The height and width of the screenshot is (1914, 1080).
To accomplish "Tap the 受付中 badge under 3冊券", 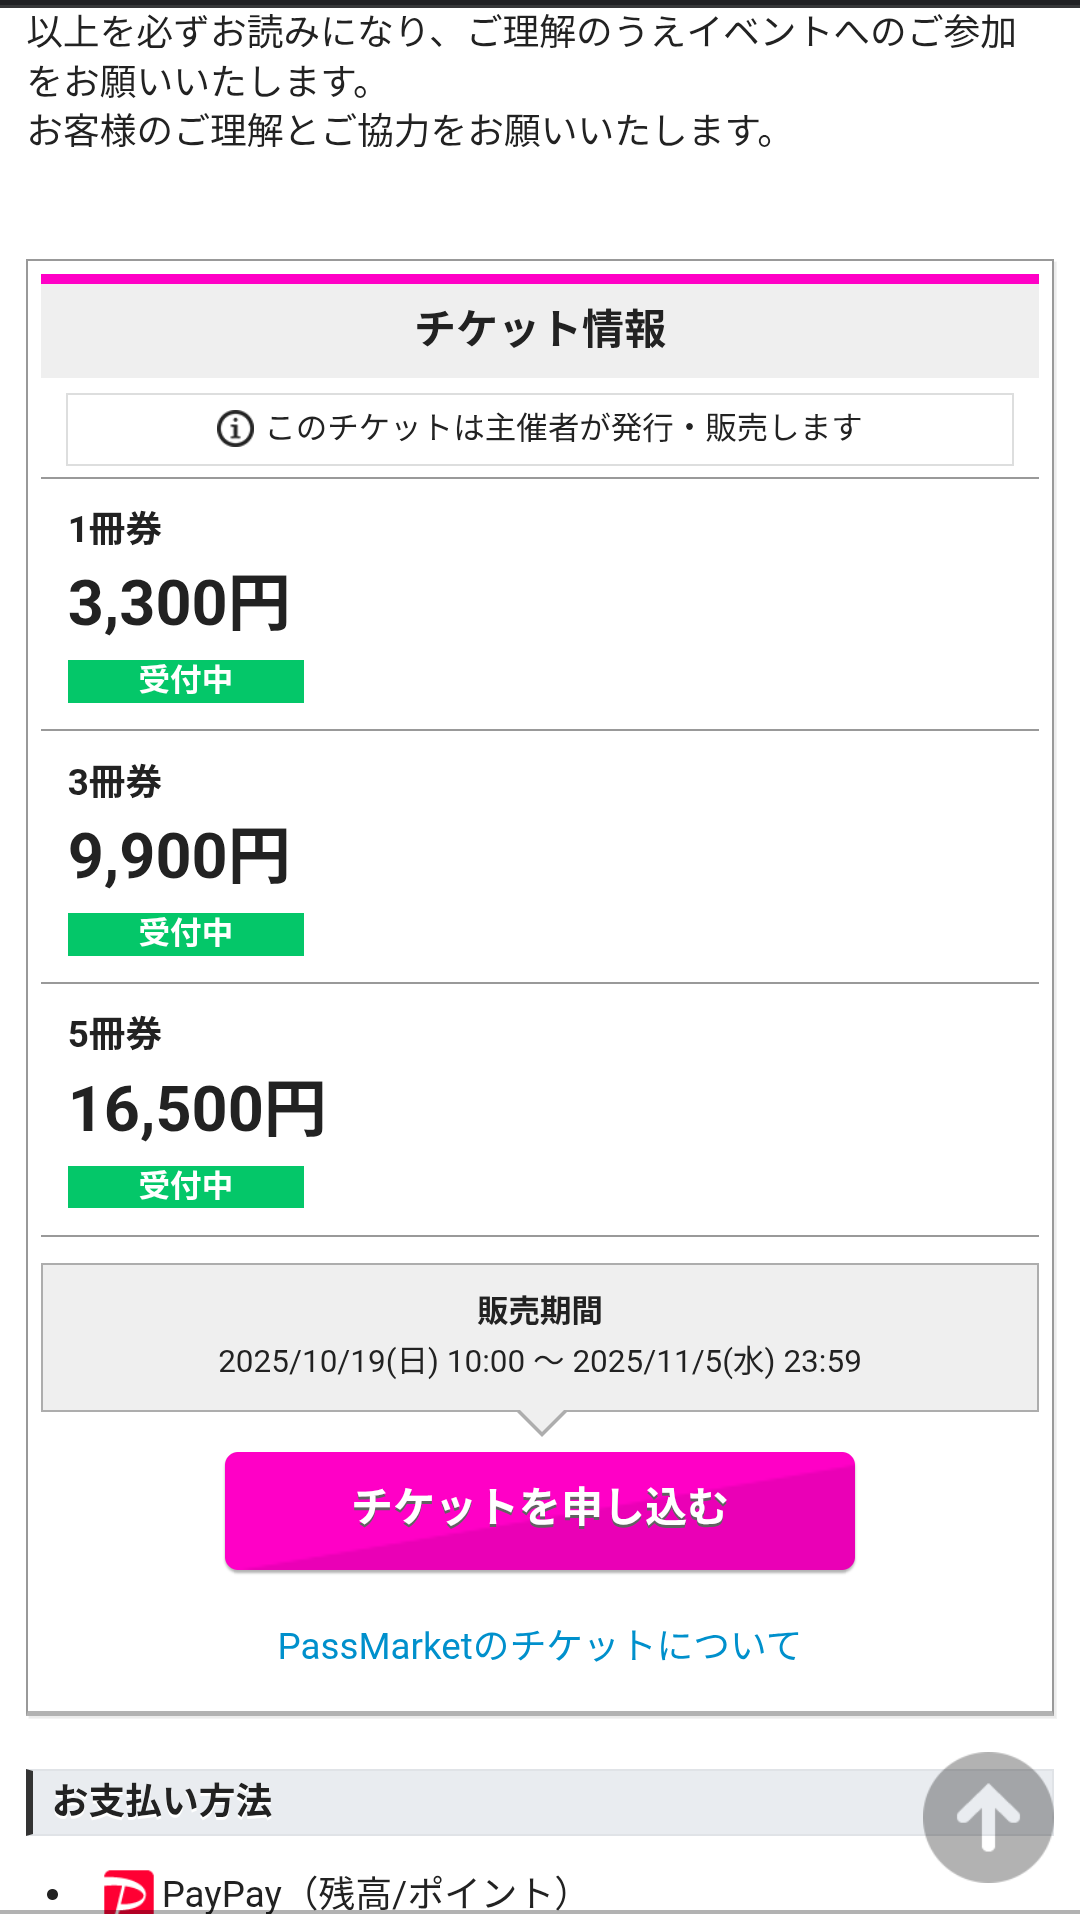I will [x=186, y=934].
